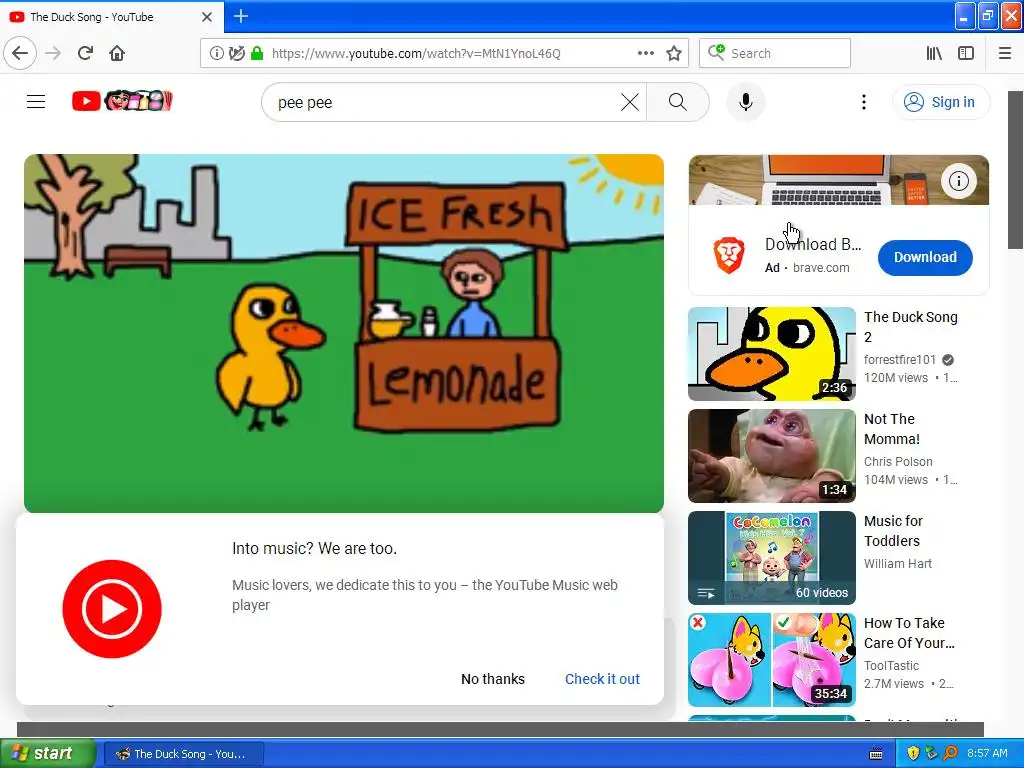This screenshot has width=1024, height=768.
Task: Click the Chris Polson channel name
Action: (898, 462)
